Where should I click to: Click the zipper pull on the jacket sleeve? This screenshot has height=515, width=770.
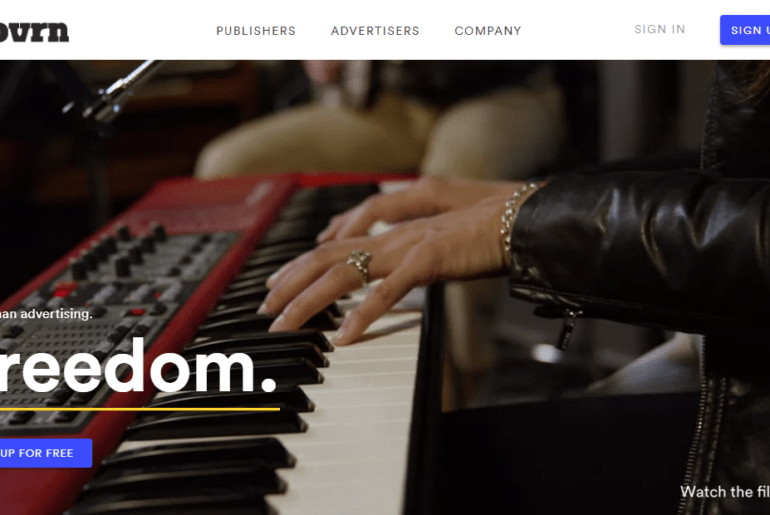566,328
